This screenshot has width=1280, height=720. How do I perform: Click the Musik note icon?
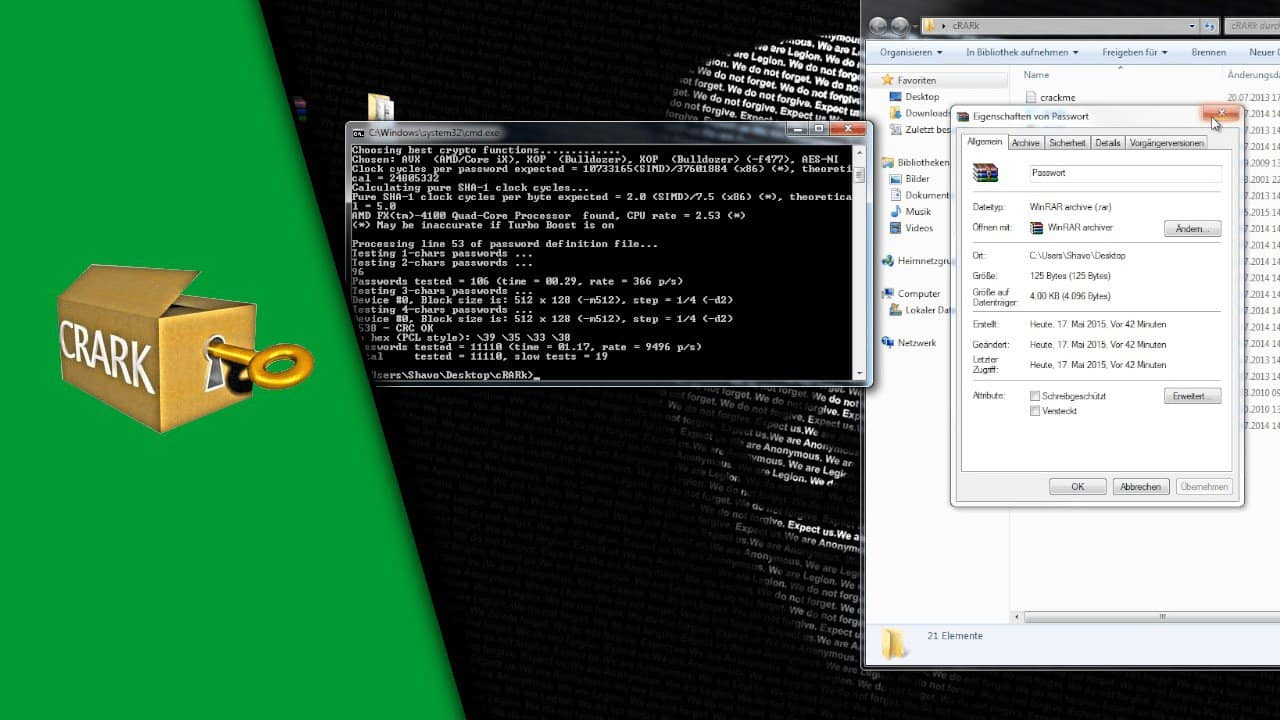click(x=895, y=211)
